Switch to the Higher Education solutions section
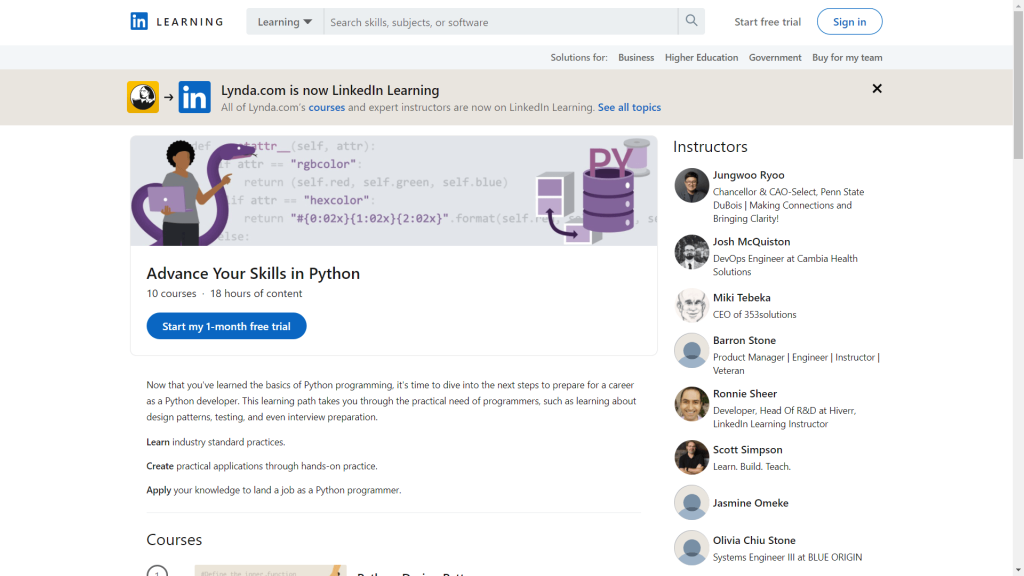 [701, 57]
